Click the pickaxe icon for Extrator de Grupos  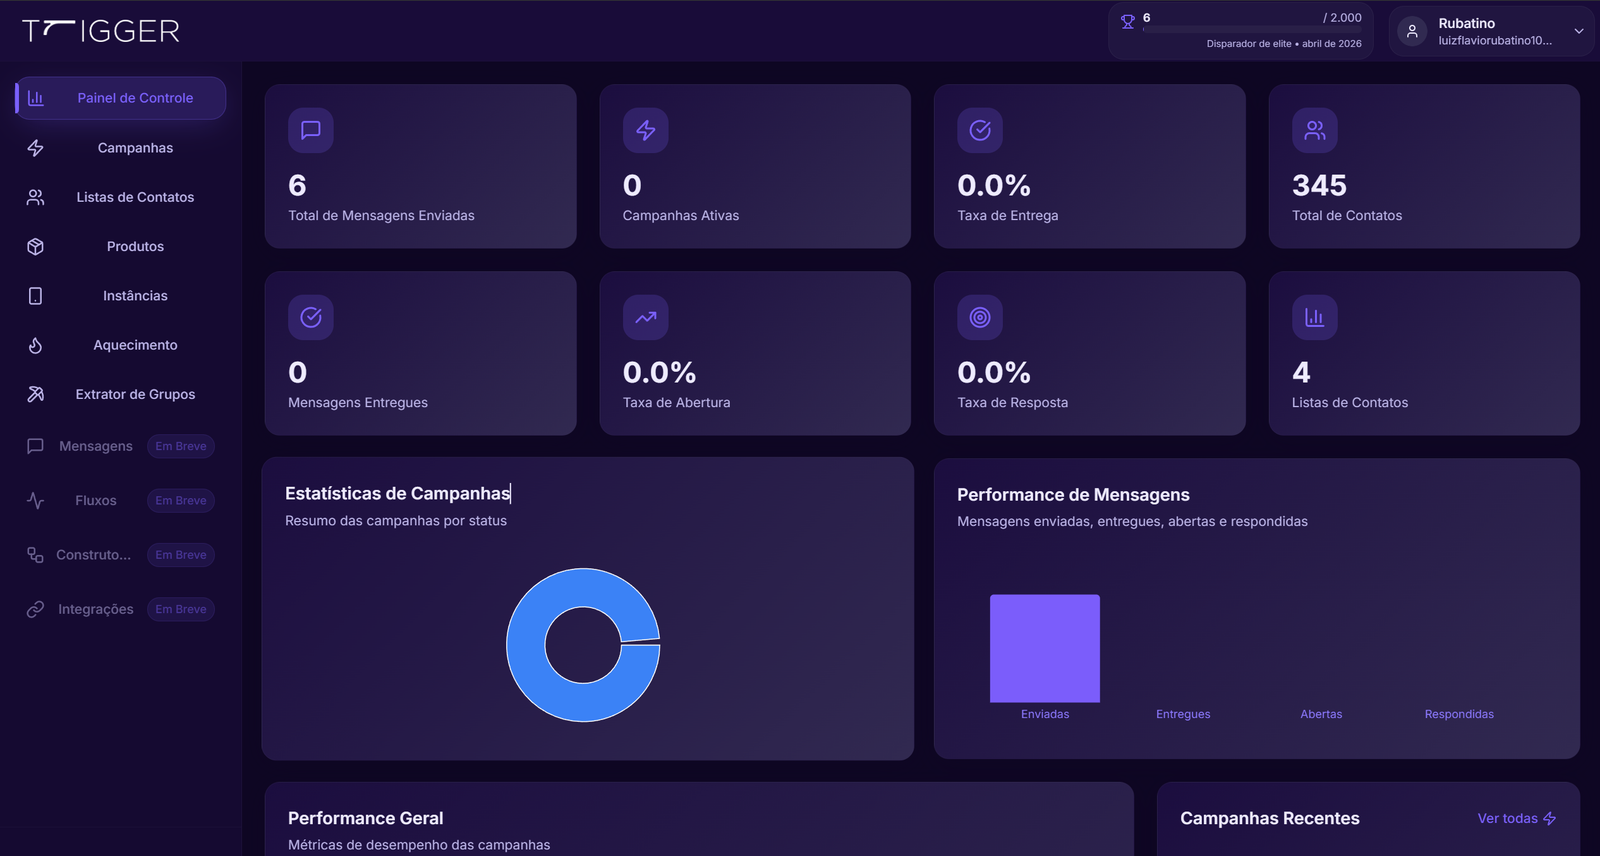36,394
